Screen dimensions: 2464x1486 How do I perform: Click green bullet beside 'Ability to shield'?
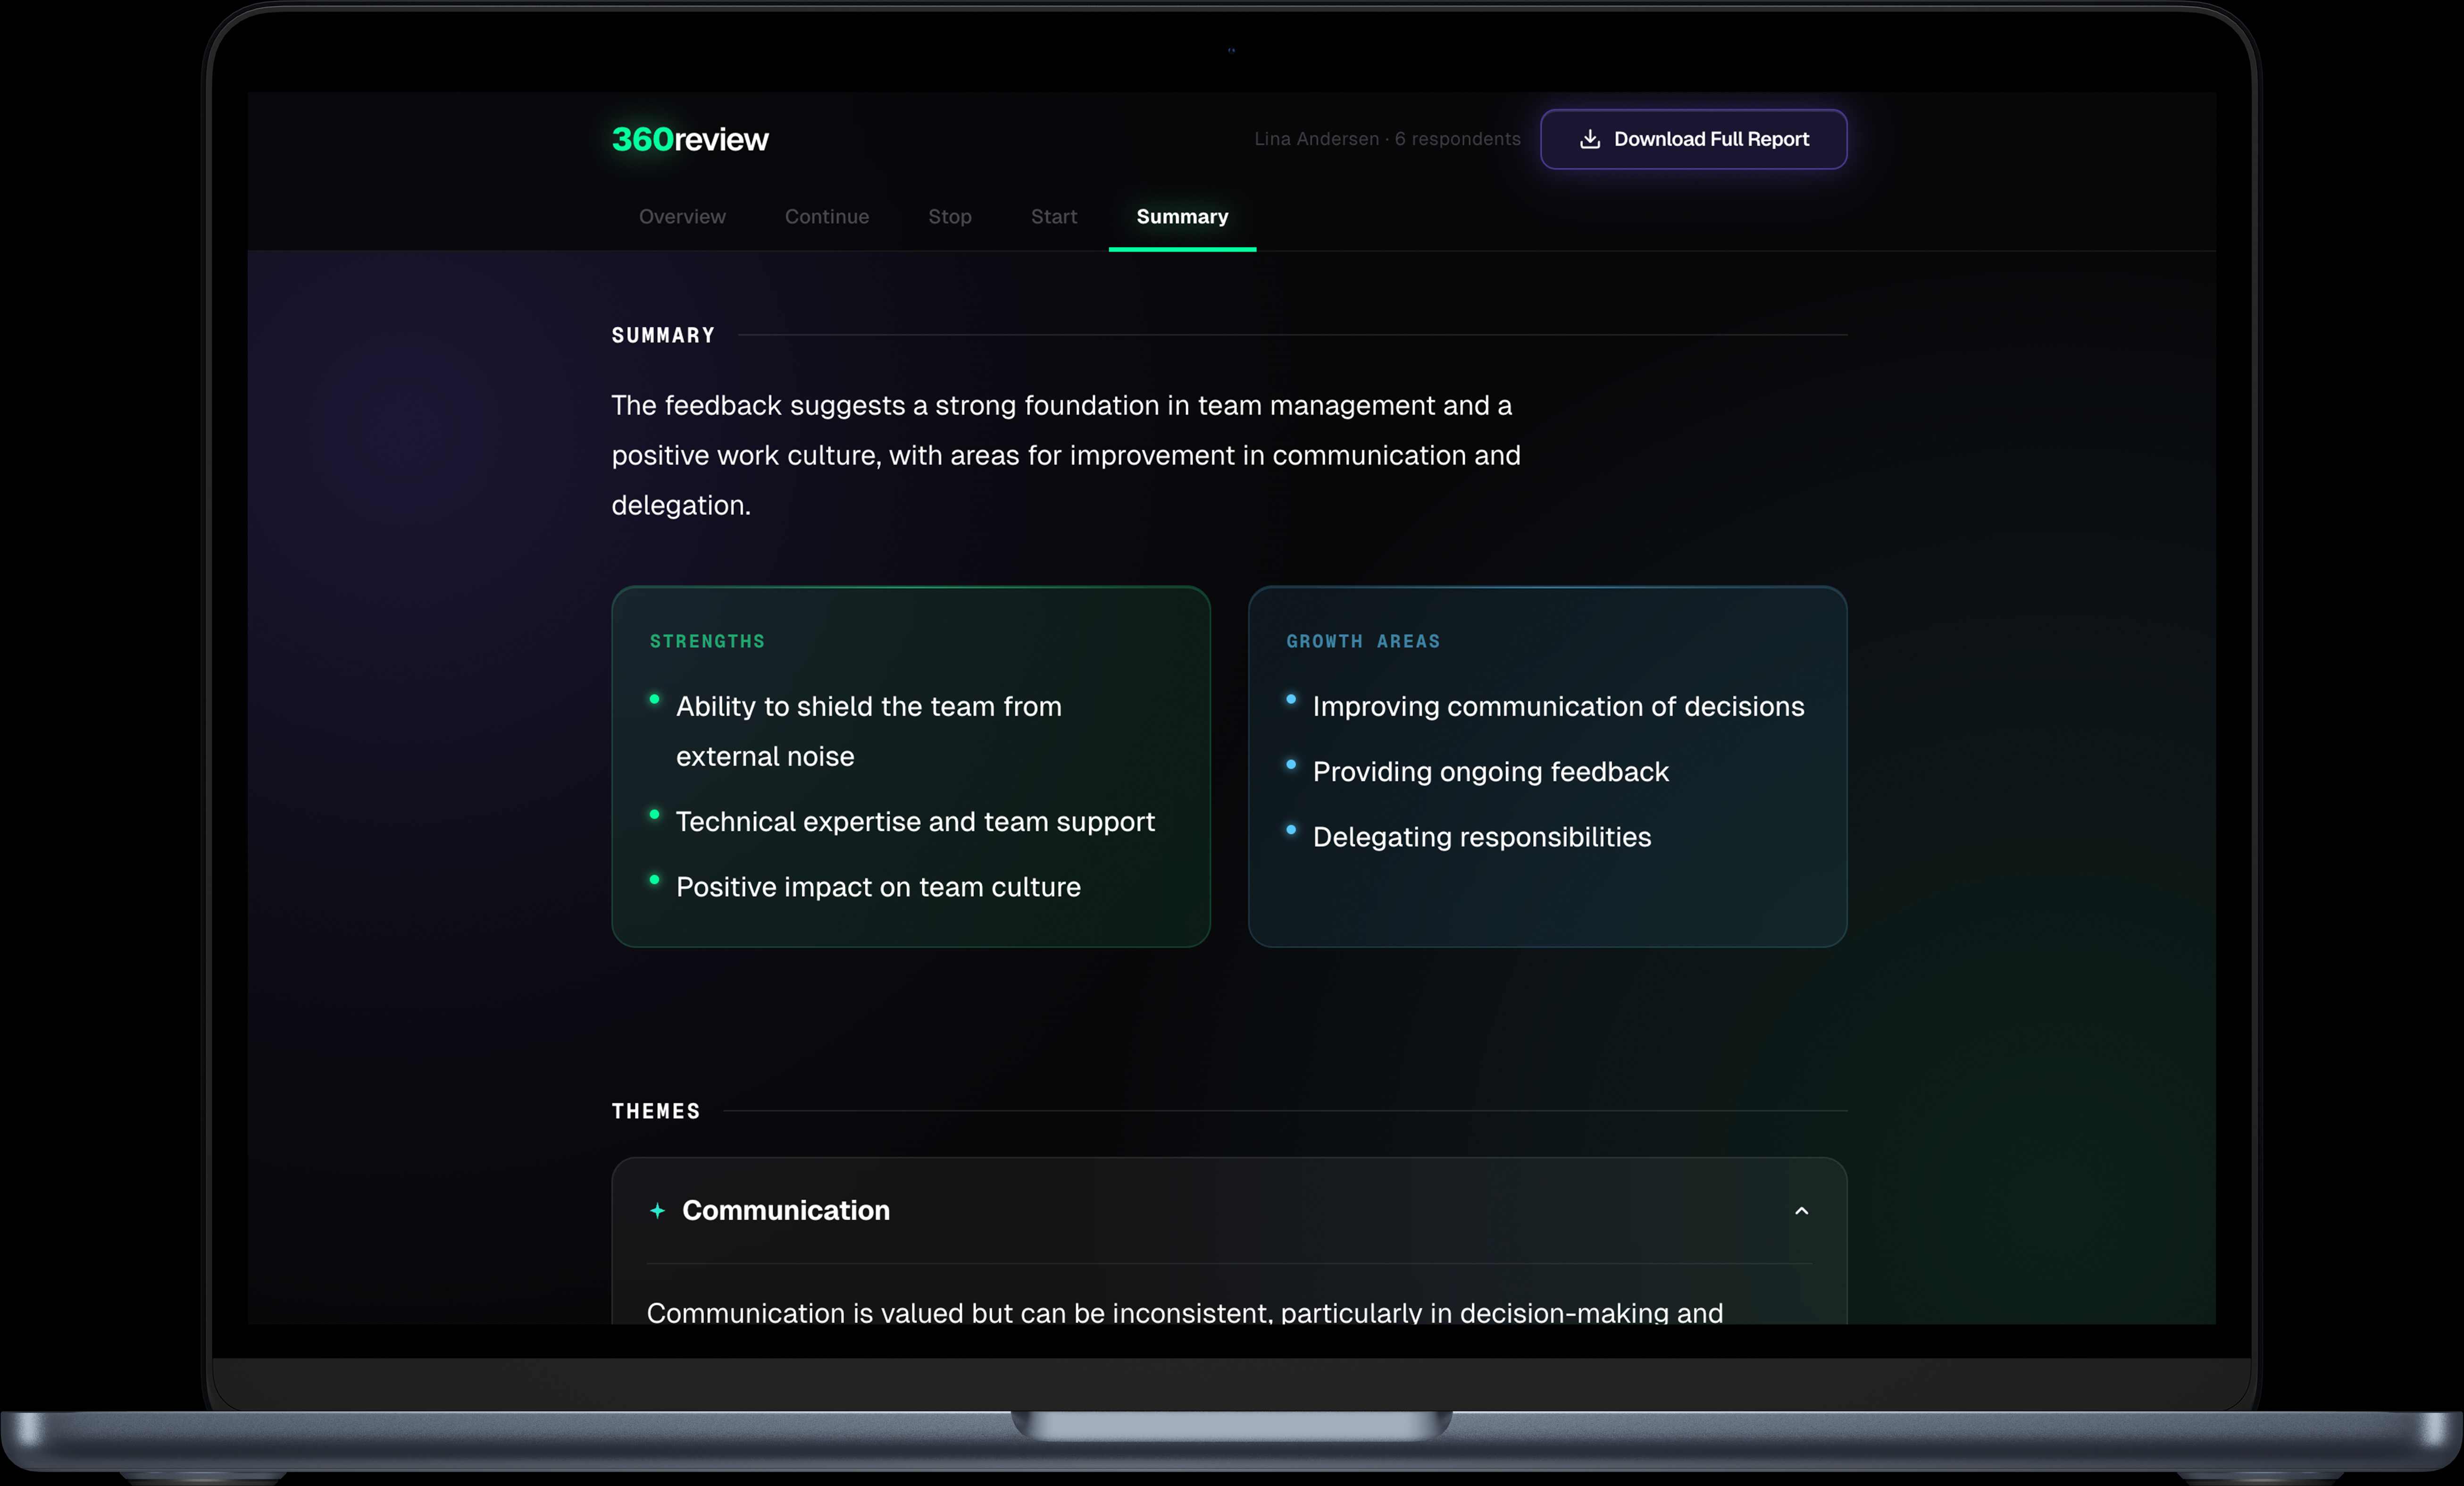click(x=654, y=700)
